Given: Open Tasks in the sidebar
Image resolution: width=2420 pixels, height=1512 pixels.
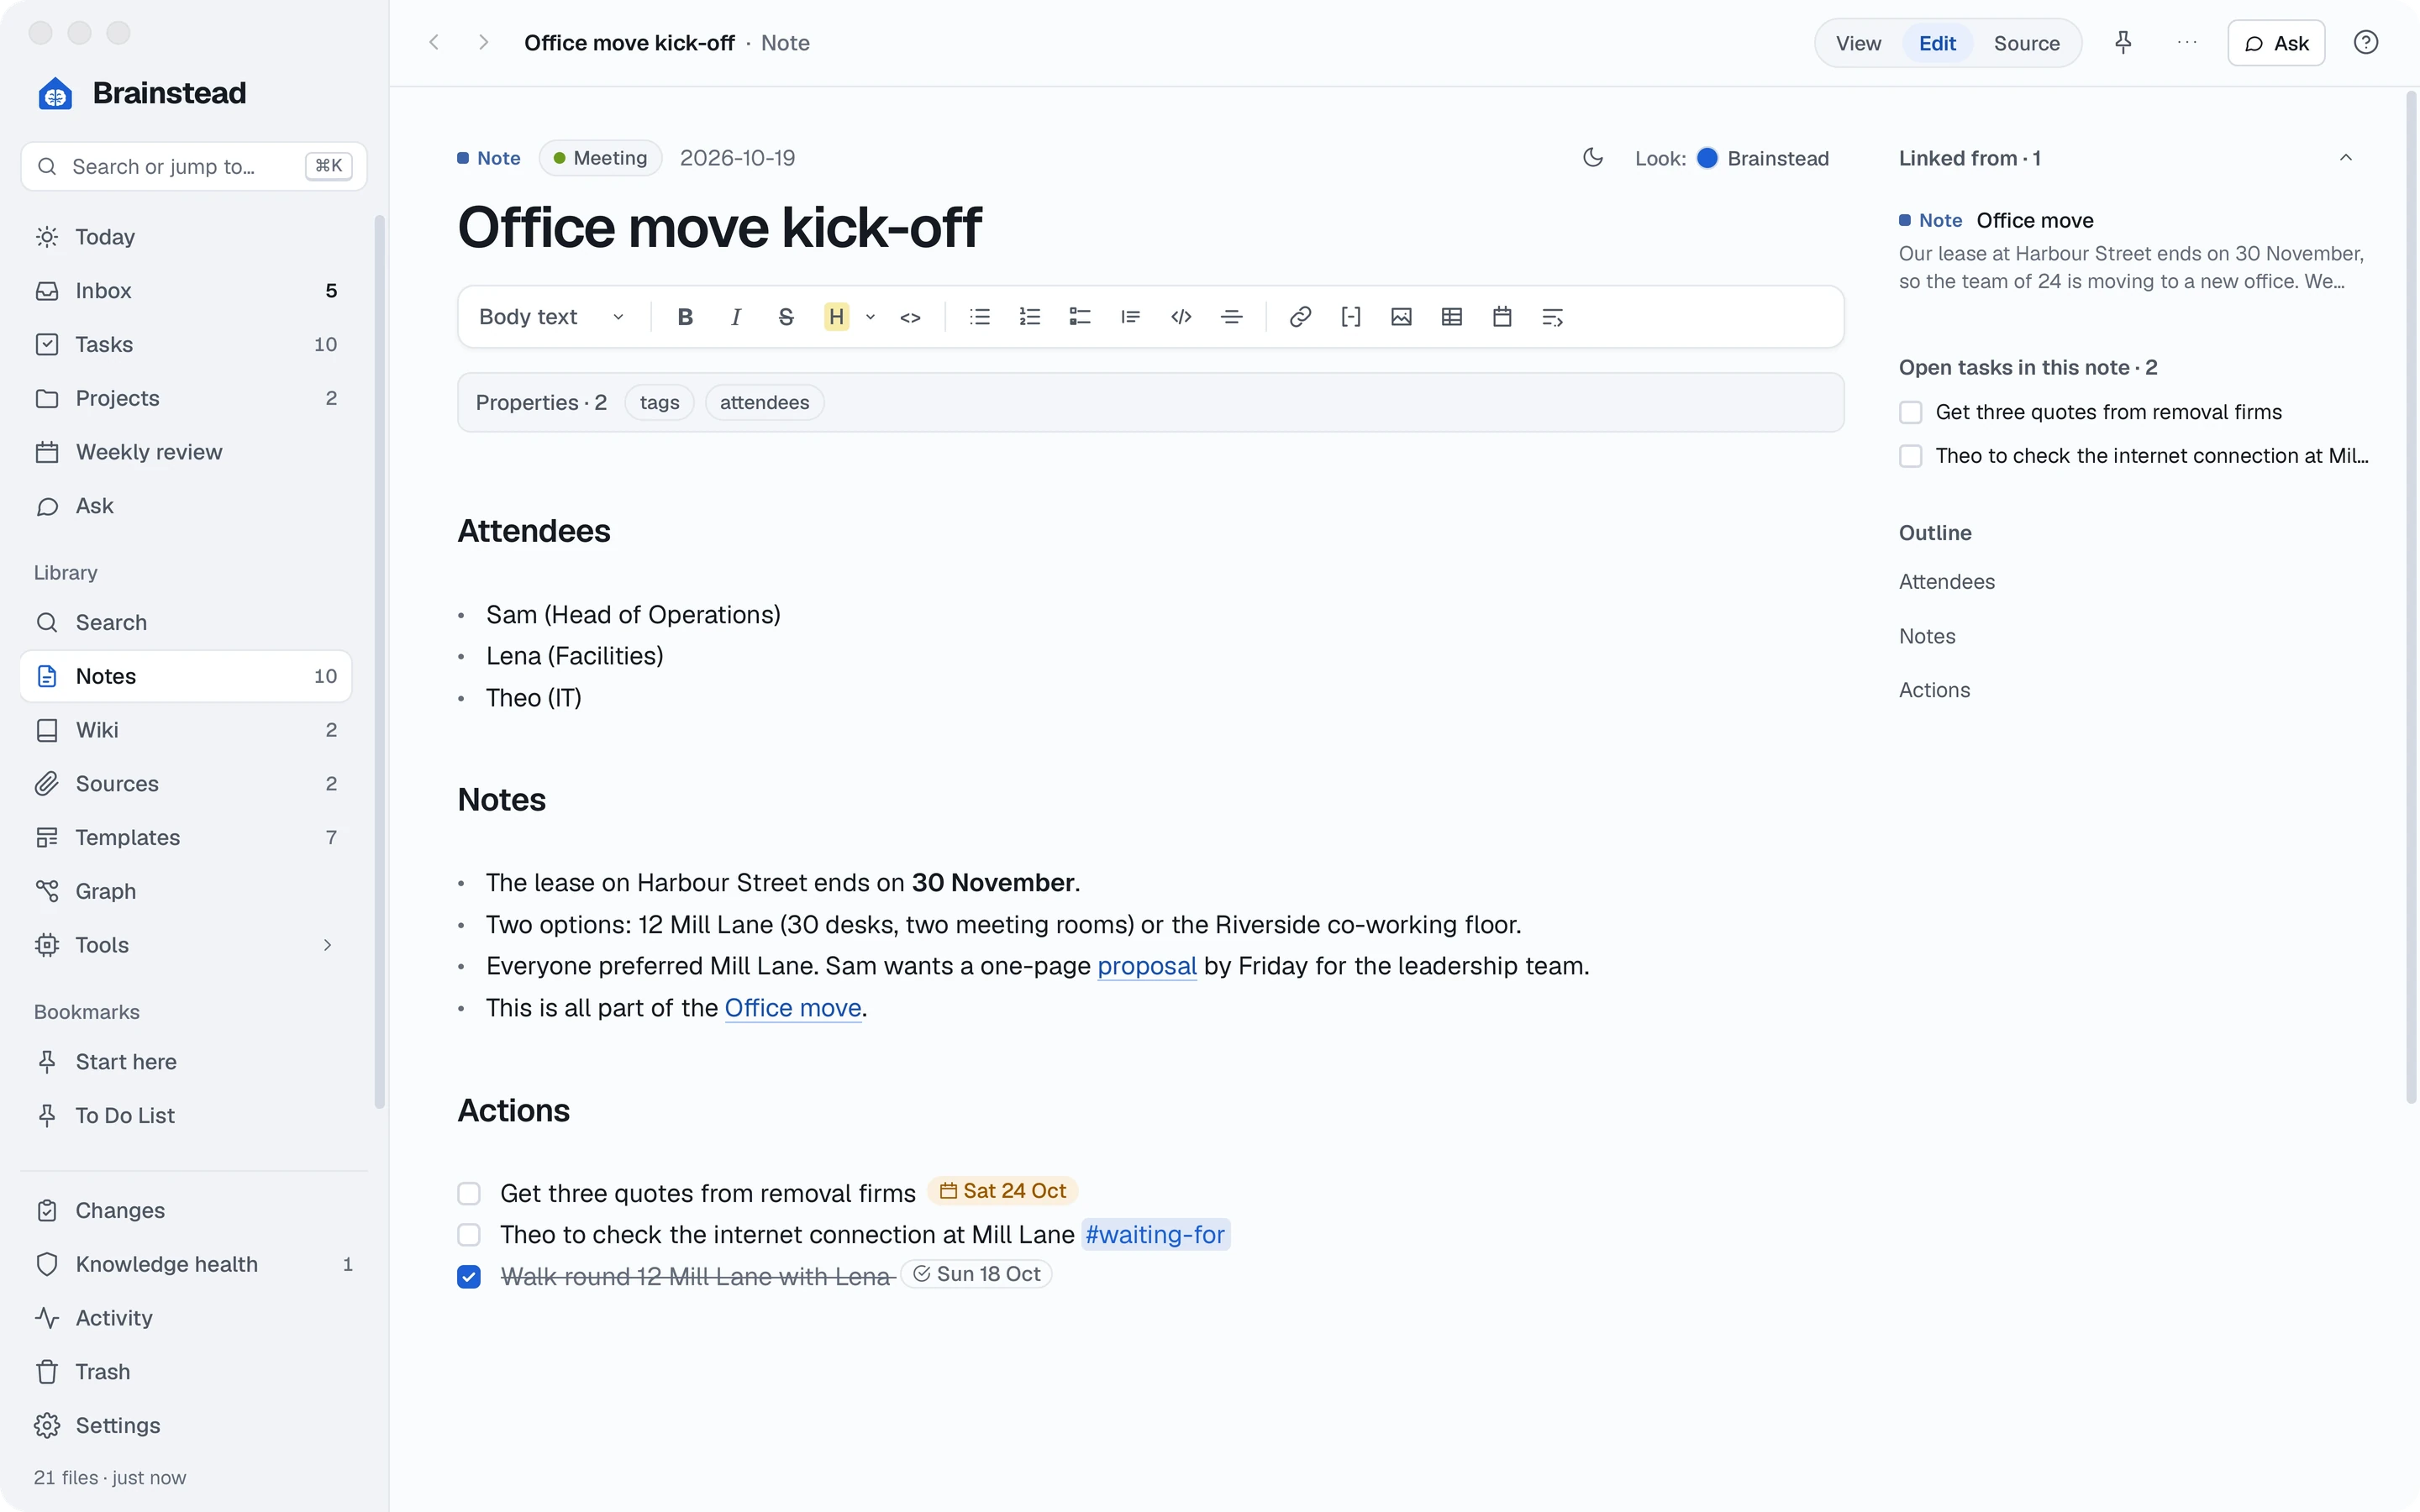Looking at the screenshot, I should click(186, 345).
